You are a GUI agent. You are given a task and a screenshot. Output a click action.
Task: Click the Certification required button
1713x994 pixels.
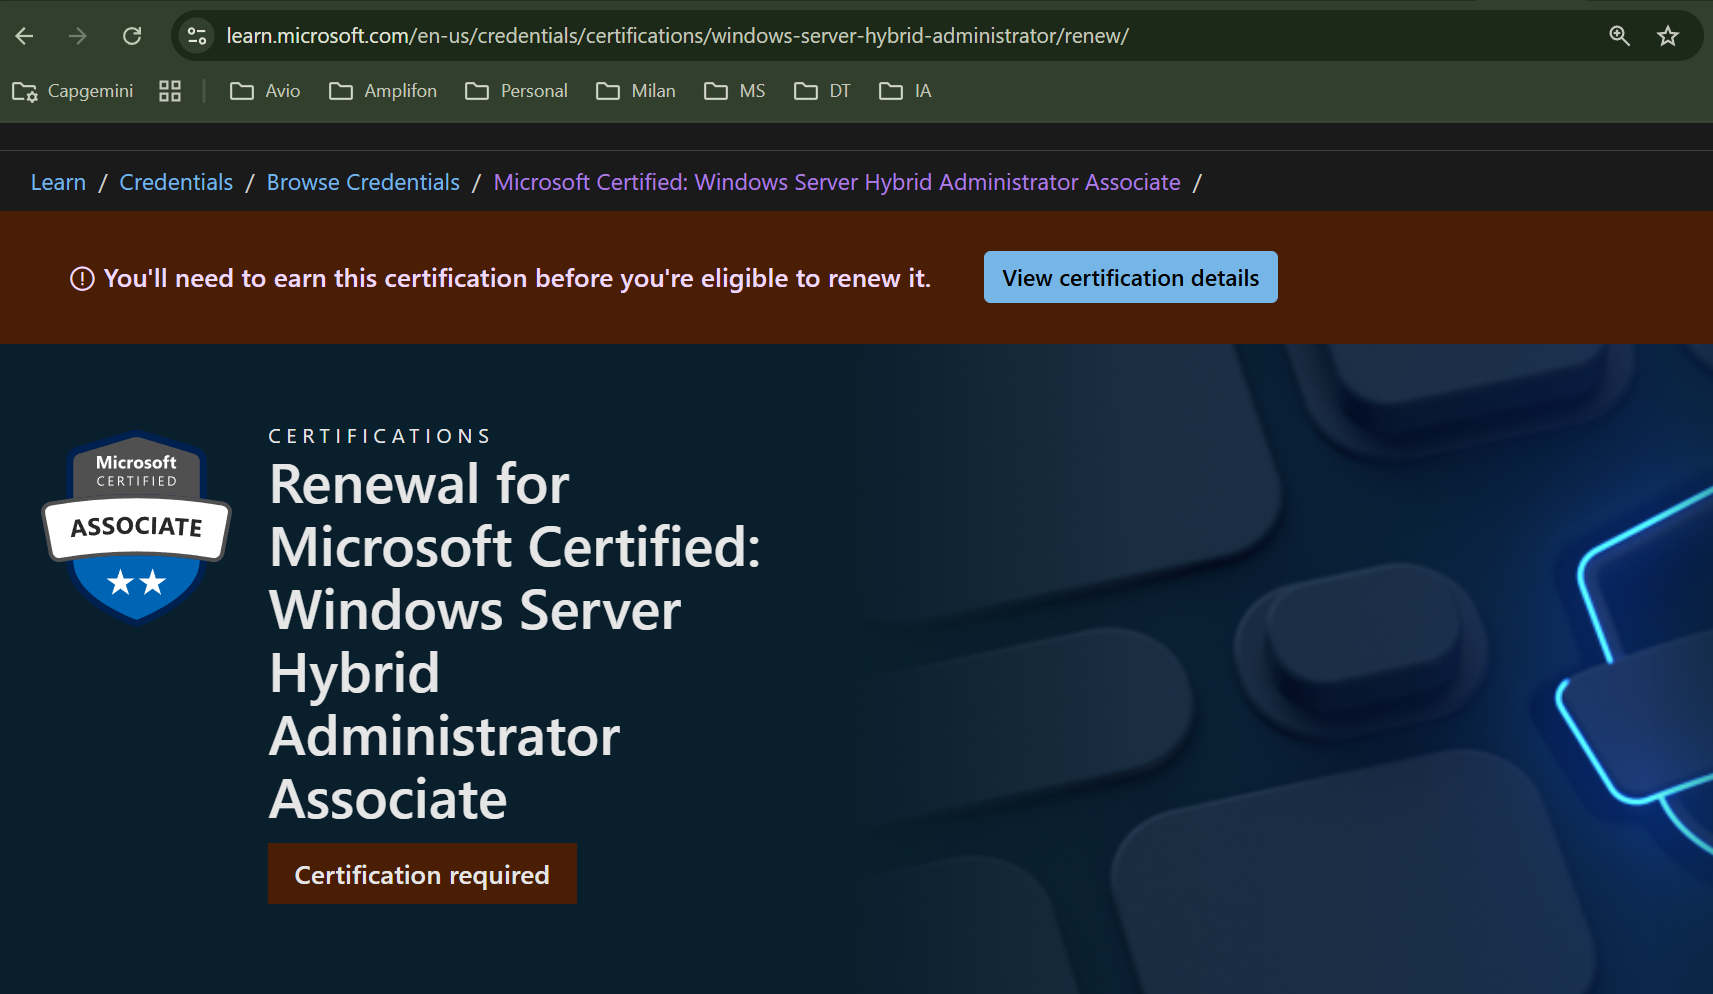pyautogui.click(x=422, y=874)
